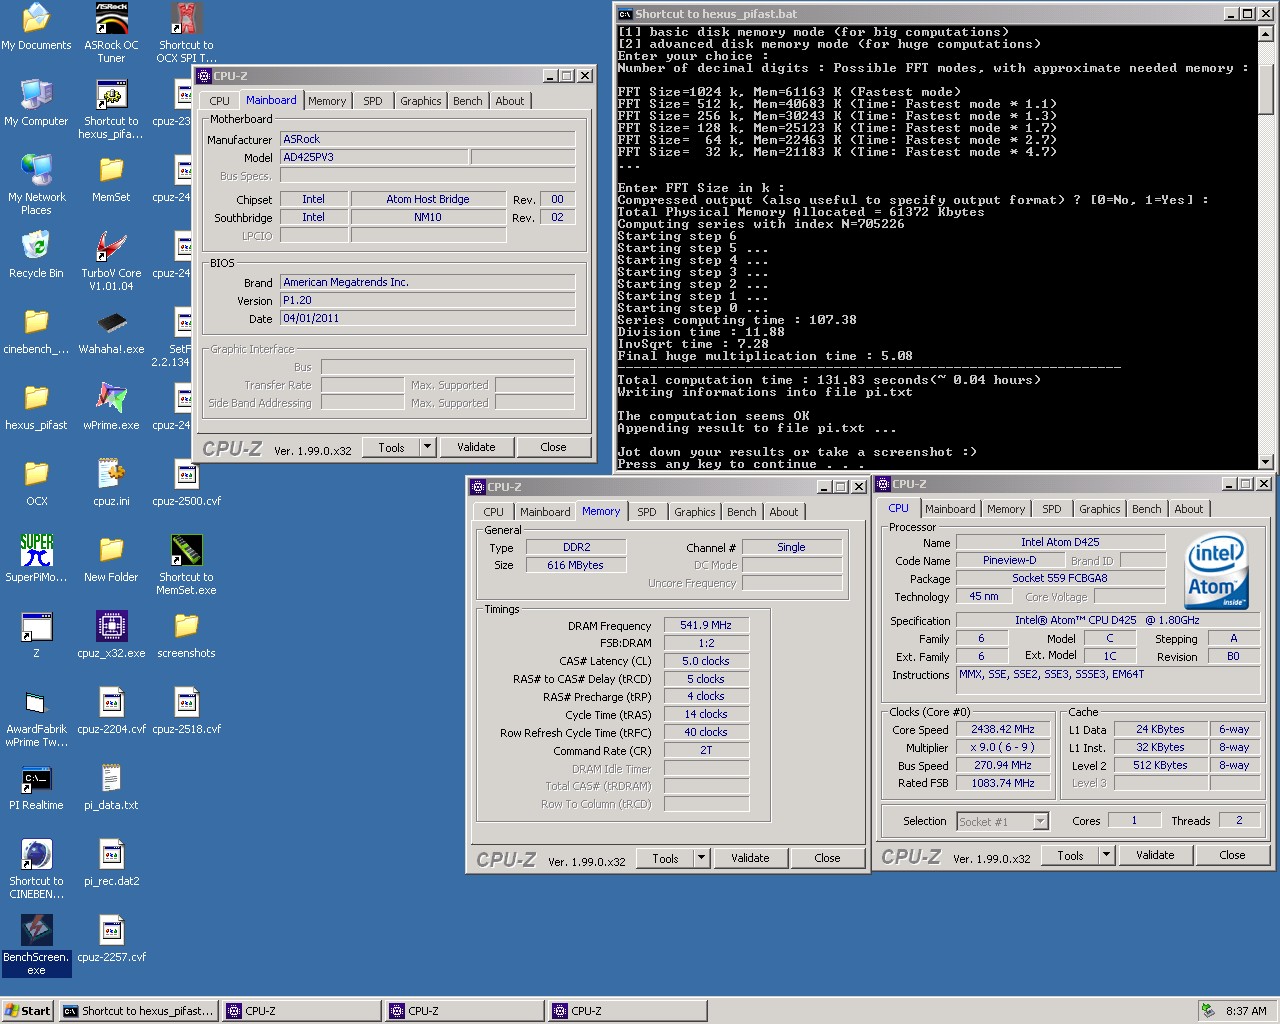Click DRAM Frequency value 541.9 MHz
Image resolution: width=1280 pixels, height=1024 pixels.
pos(706,626)
